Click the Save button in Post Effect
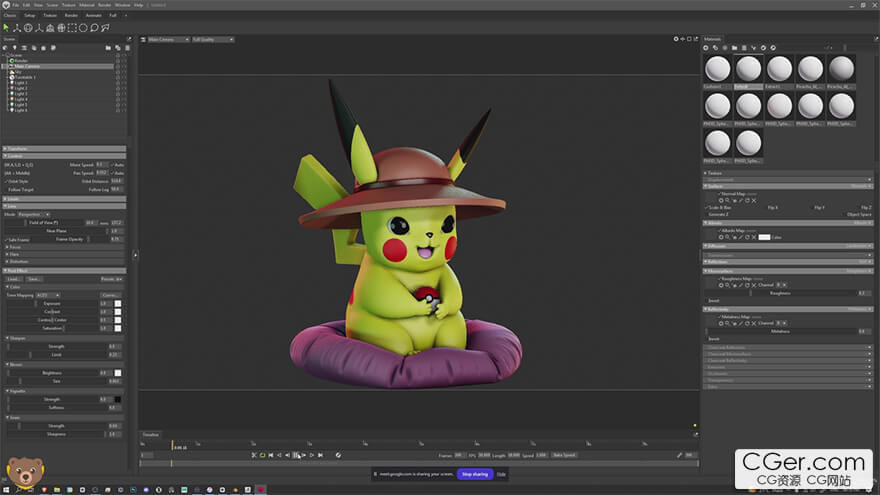This screenshot has height=495, width=880. pos(34,279)
